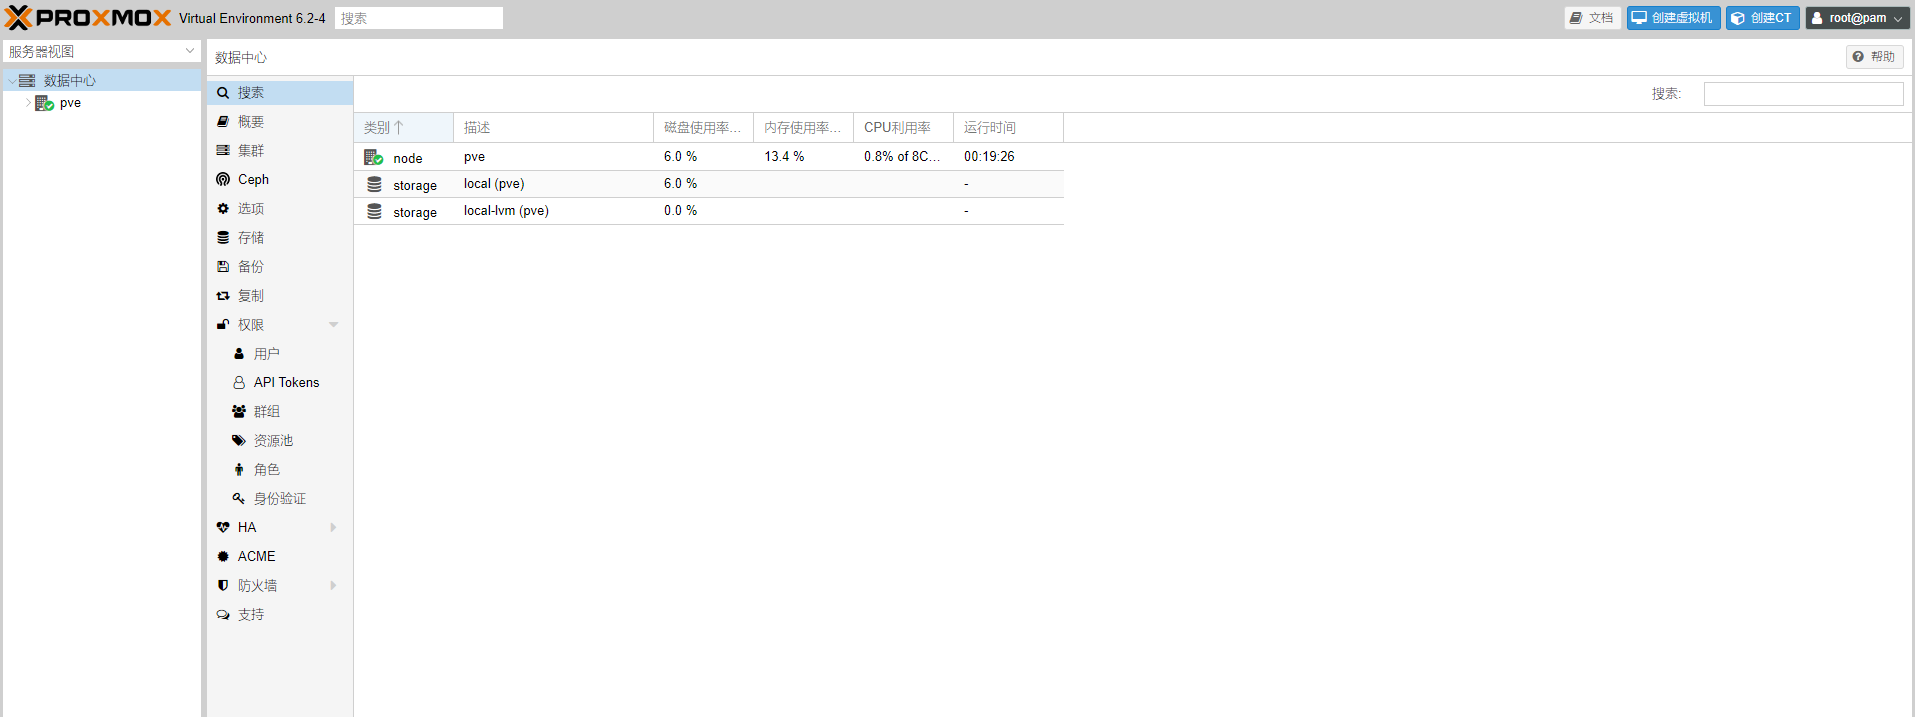Click the panel 搜索 filter input field
Viewport: 1915px width, 717px height.
(1803, 94)
